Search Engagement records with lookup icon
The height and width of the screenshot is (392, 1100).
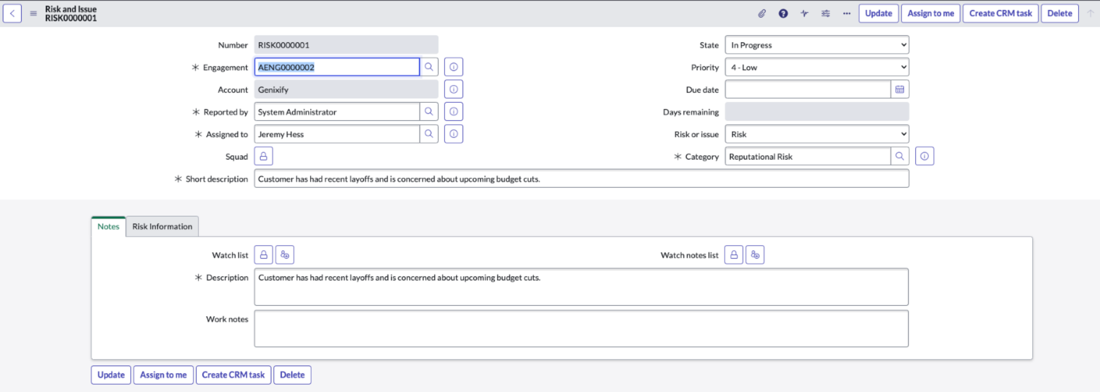point(429,67)
